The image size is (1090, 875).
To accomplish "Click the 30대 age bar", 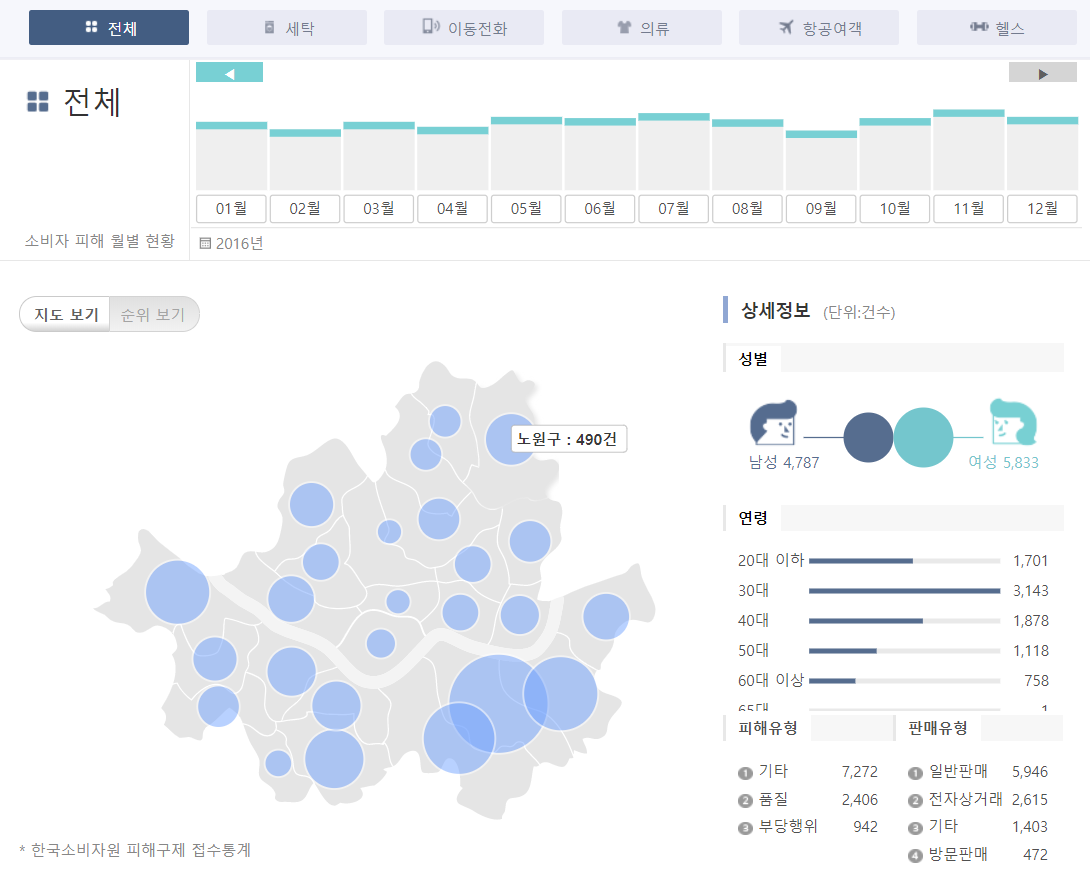I will (904, 591).
